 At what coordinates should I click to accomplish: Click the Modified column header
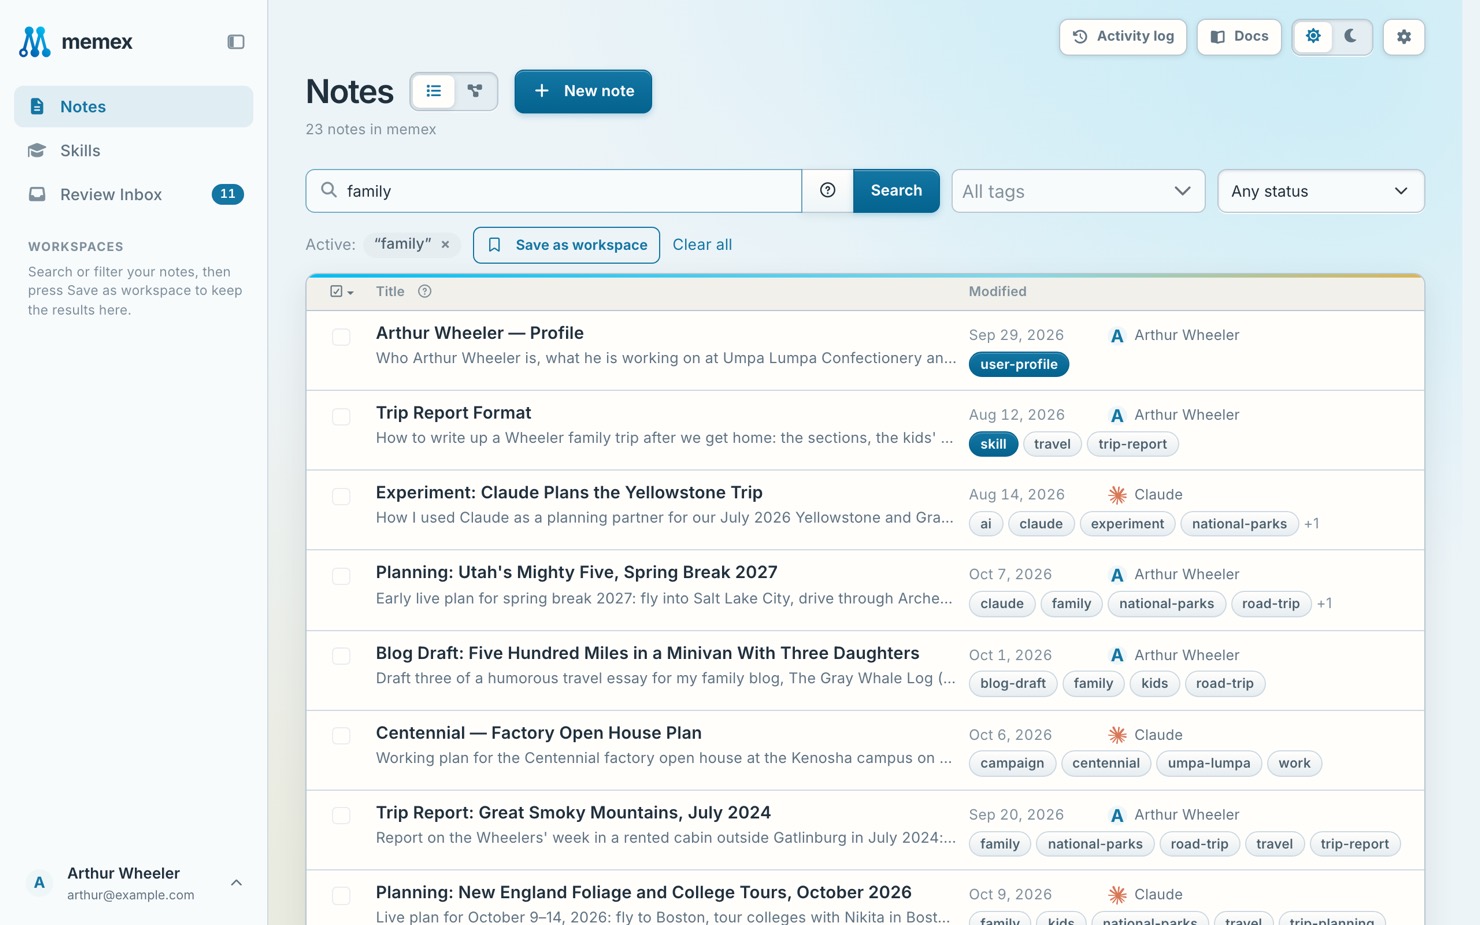997,292
